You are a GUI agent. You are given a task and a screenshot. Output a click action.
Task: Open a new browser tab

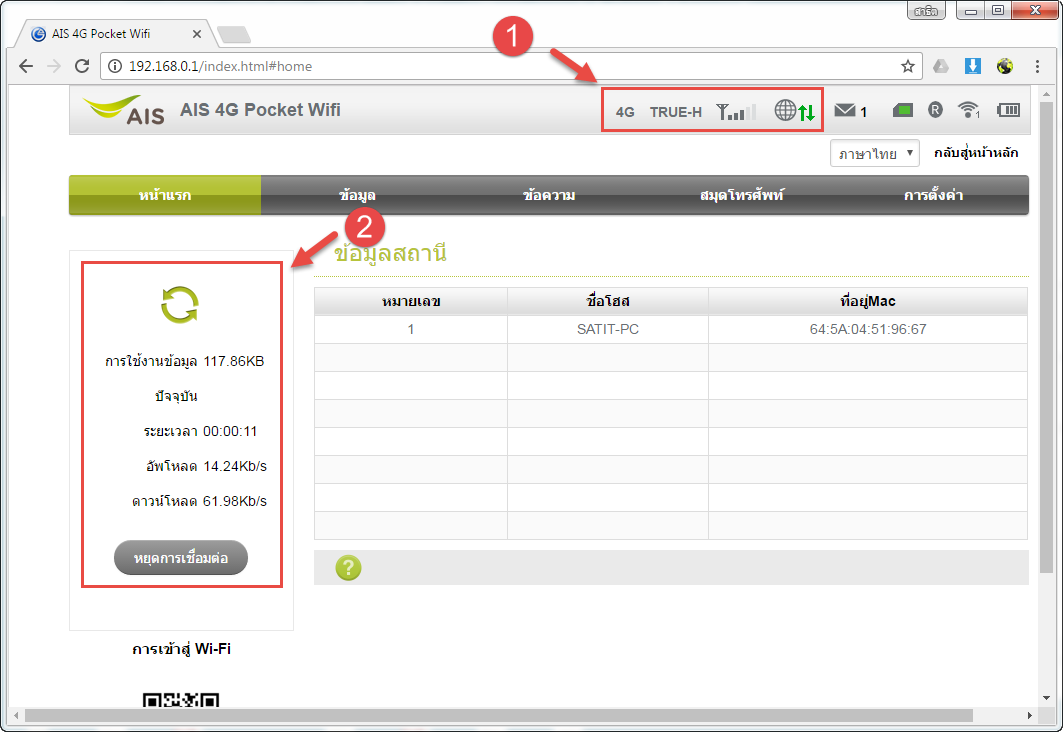[234, 35]
